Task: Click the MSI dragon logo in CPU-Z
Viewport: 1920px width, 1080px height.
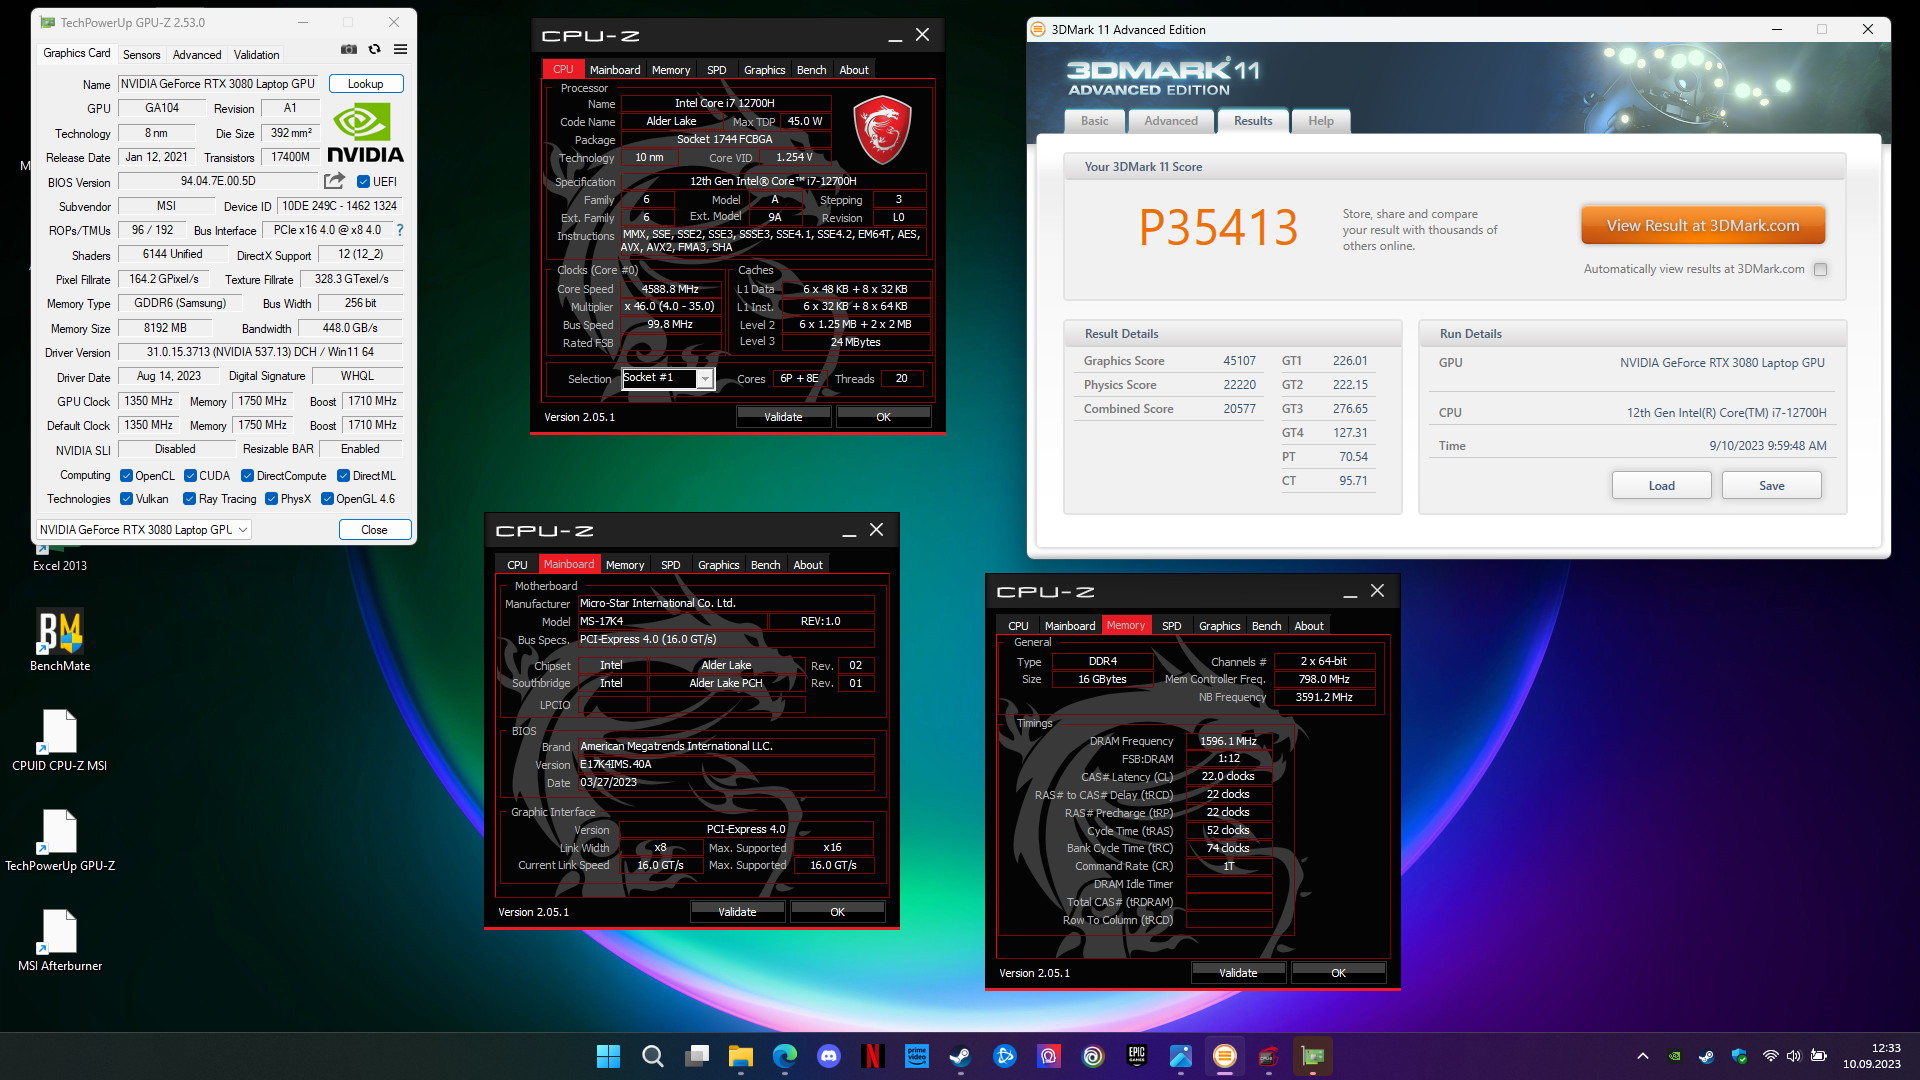Action: point(882,130)
